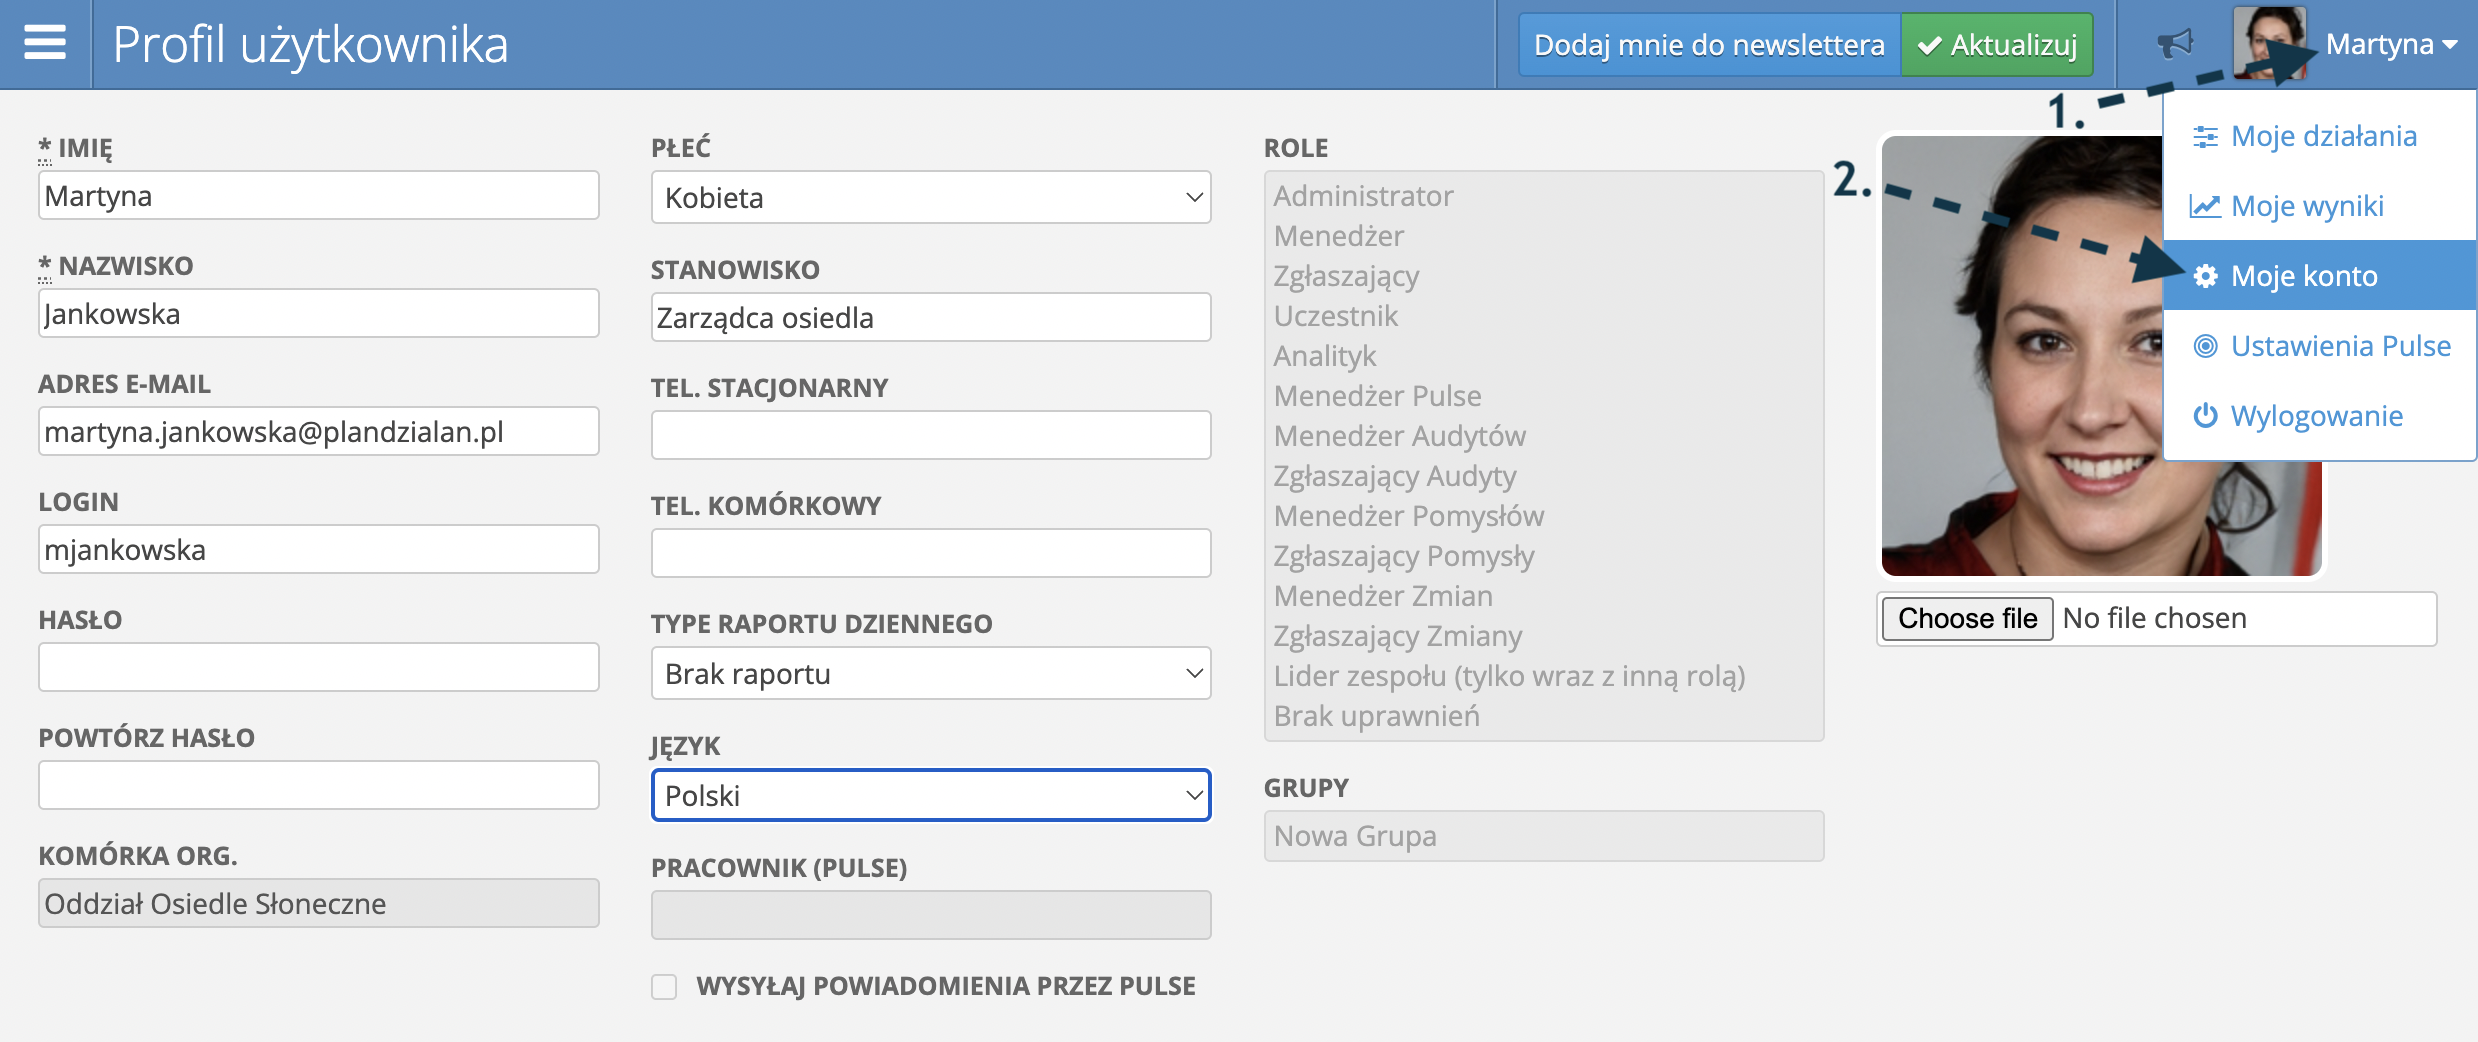The image size is (2478, 1042).
Task: Focus the Tel. stacjonarny field
Action: coord(931,435)
